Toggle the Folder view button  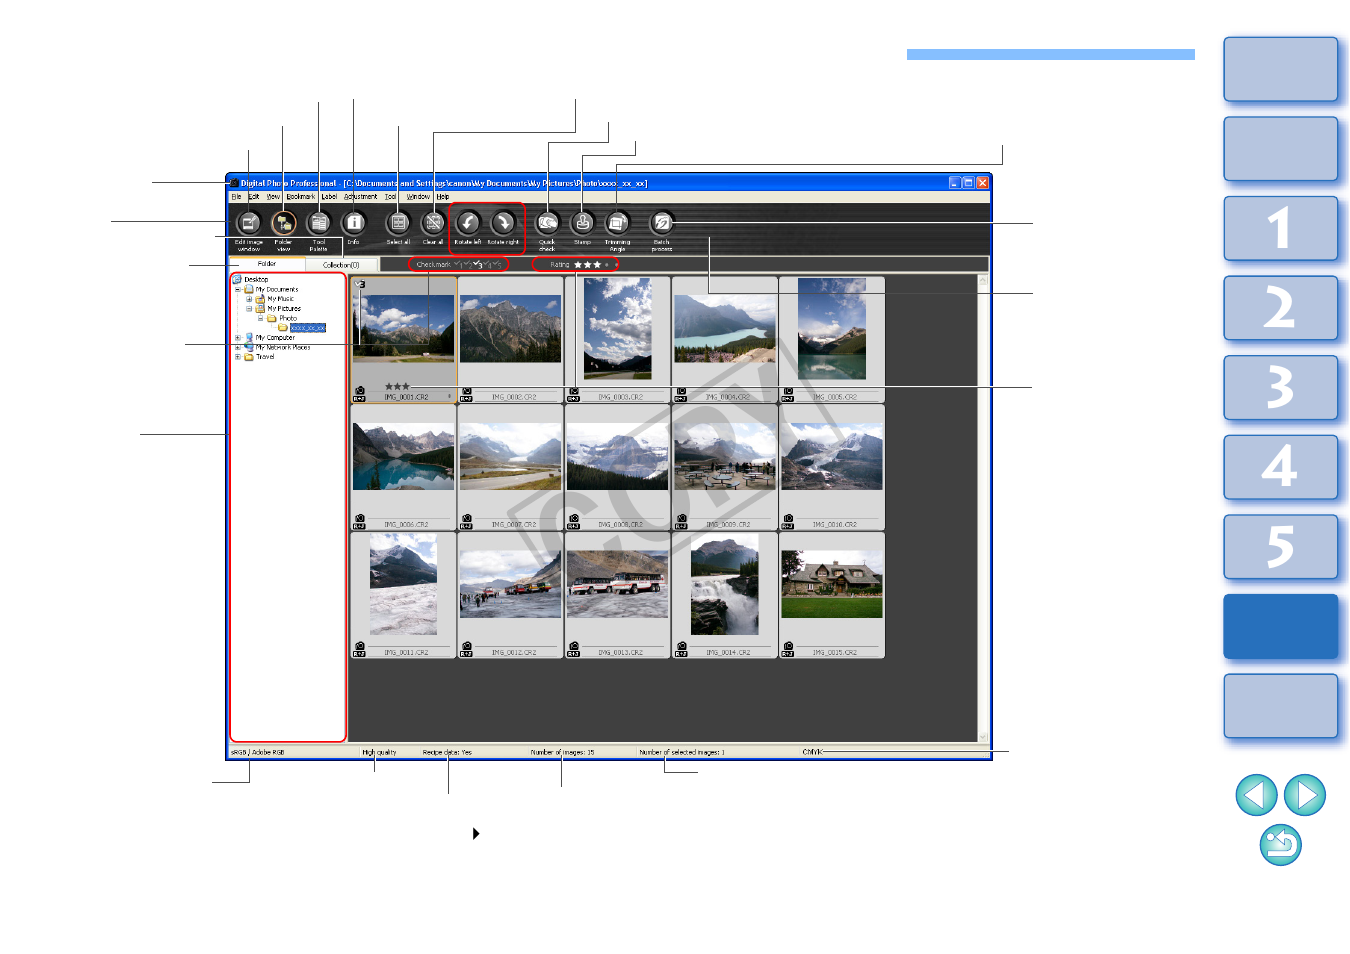tap(284, 223)
